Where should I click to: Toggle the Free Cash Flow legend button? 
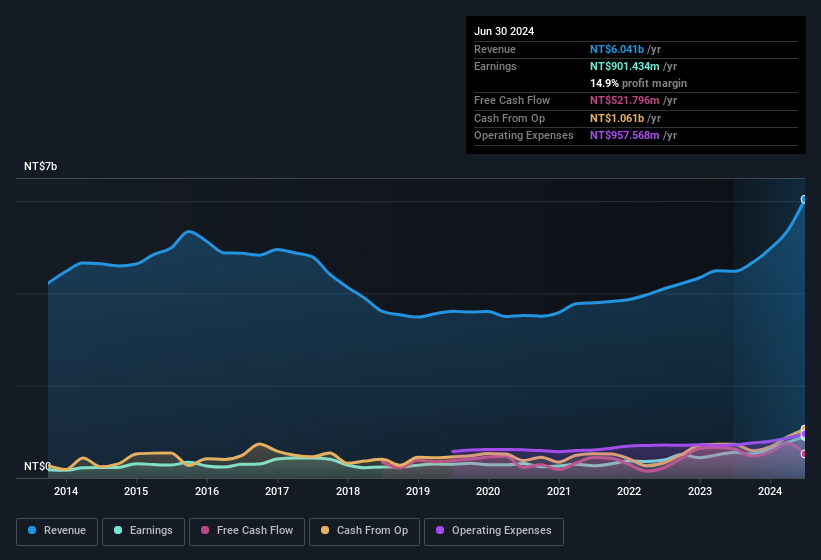(247, 531)
